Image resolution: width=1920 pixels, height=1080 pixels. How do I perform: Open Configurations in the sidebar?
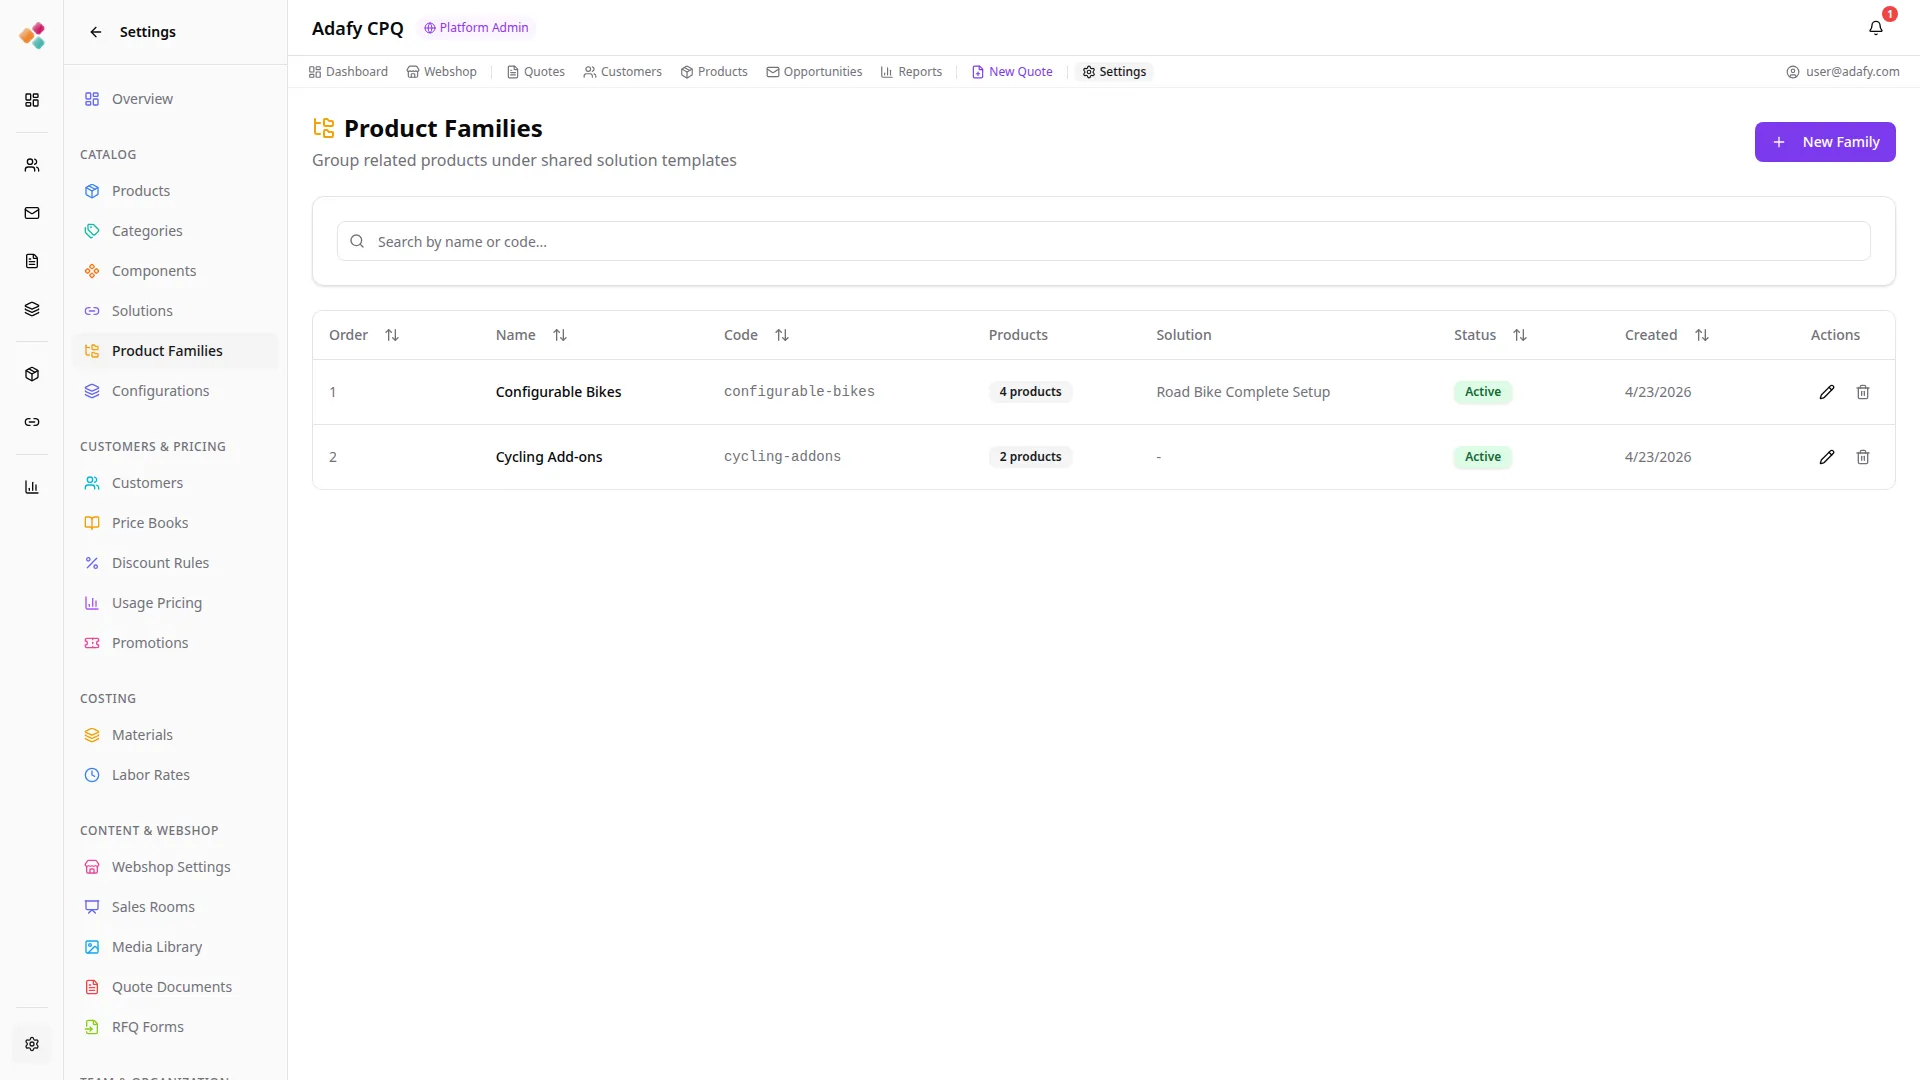160,391
